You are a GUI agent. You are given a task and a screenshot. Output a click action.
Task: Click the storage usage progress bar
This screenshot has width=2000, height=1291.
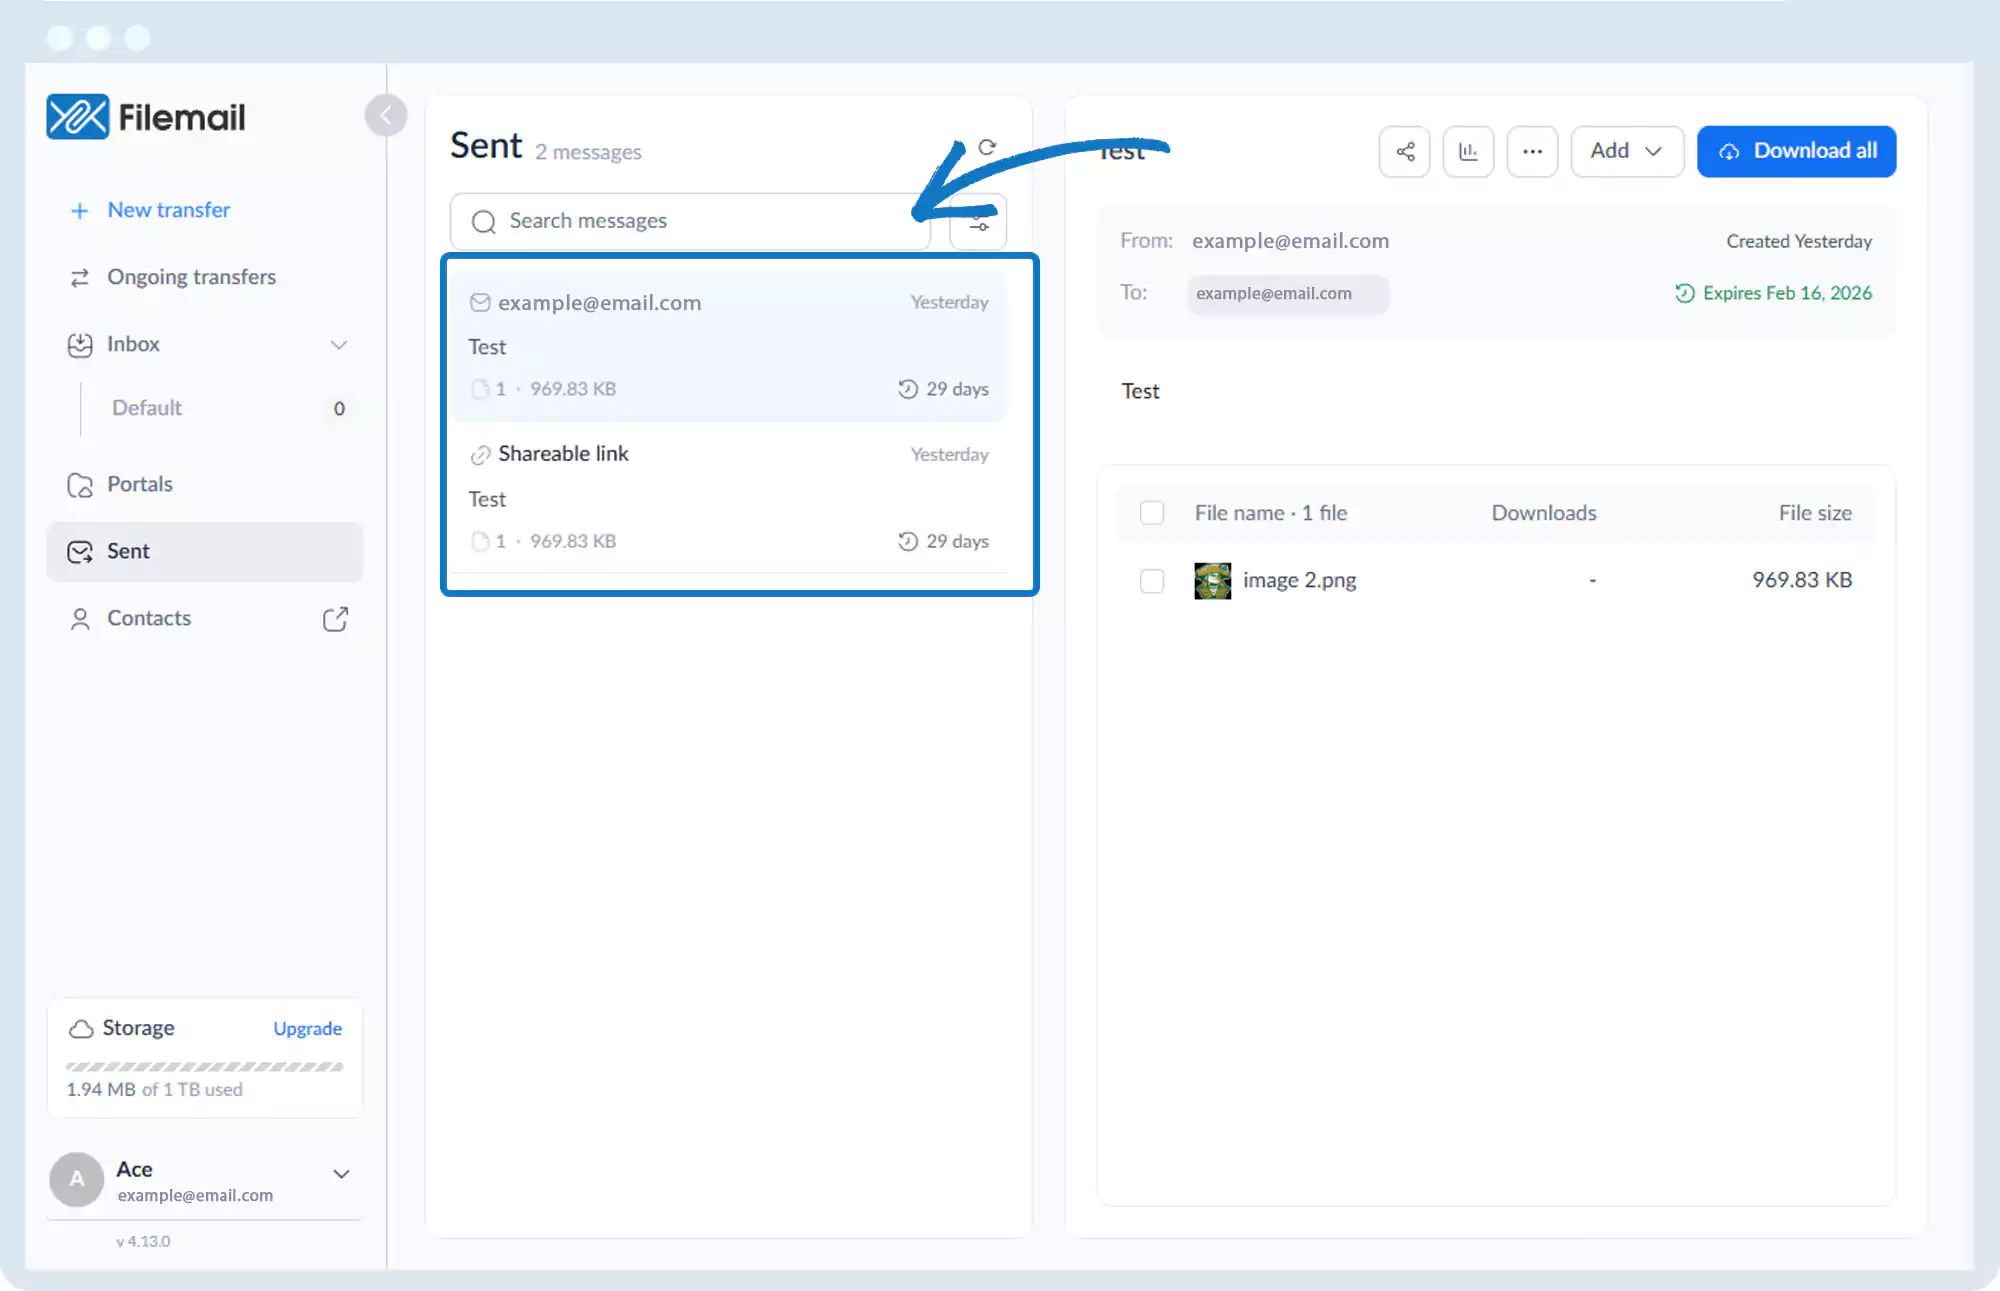[x=204, y=1067]
